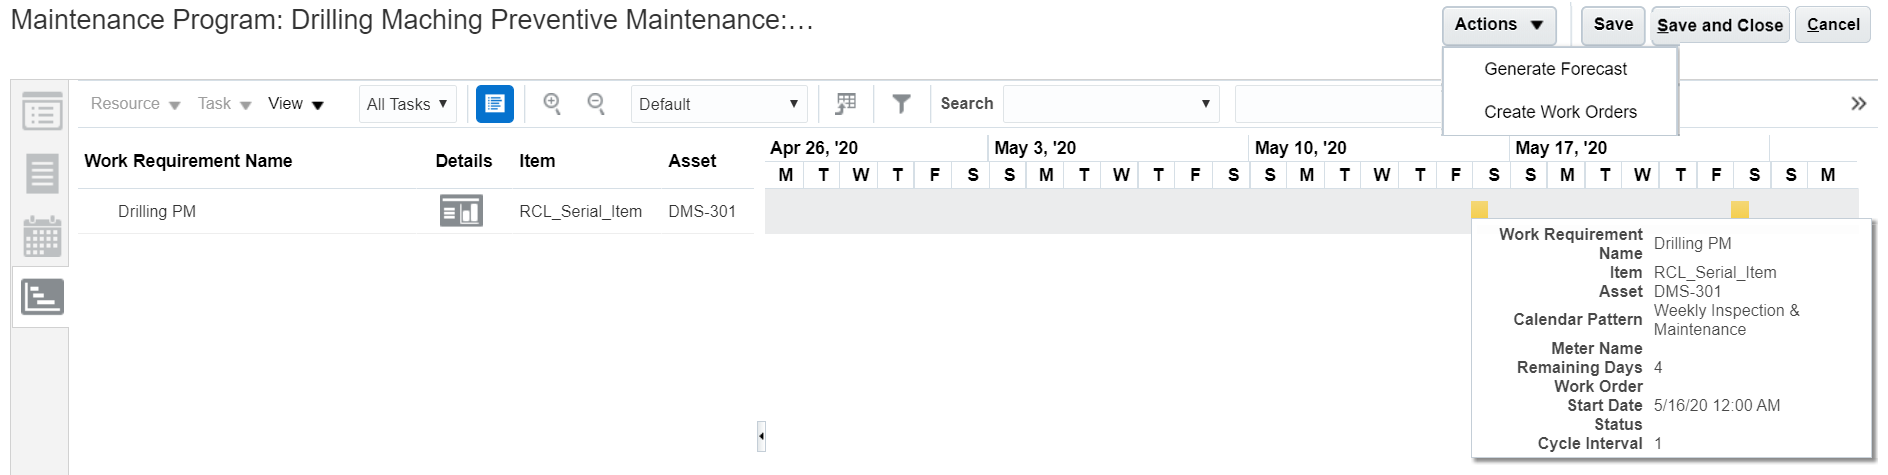This screenshot has width=1888, height=475.
Task: Open the Gantt chart view in sidebar
Action: 42,297
